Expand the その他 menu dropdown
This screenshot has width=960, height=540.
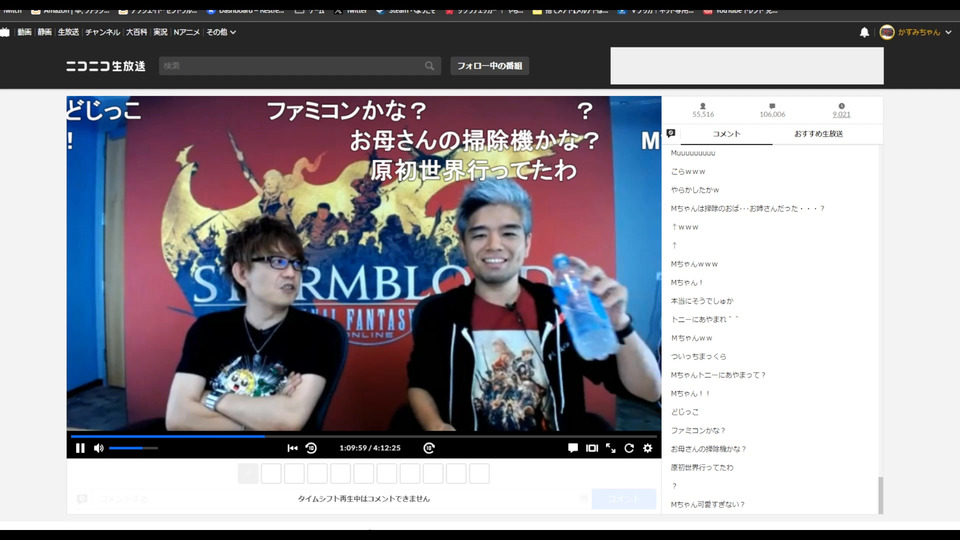pyautogui.click(x=221, y=32)
